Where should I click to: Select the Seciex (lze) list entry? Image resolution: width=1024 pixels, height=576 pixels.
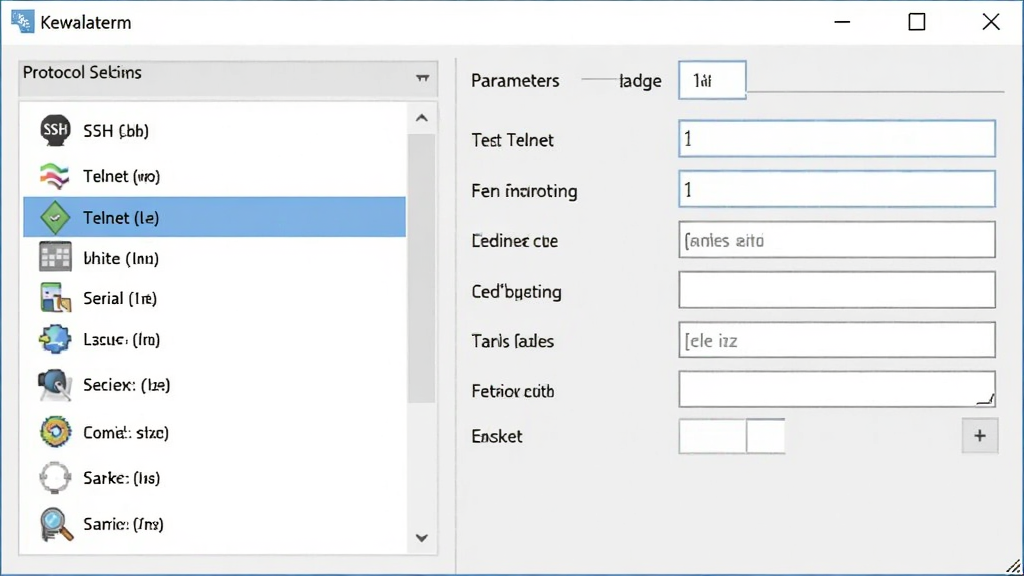coord(214,385)
